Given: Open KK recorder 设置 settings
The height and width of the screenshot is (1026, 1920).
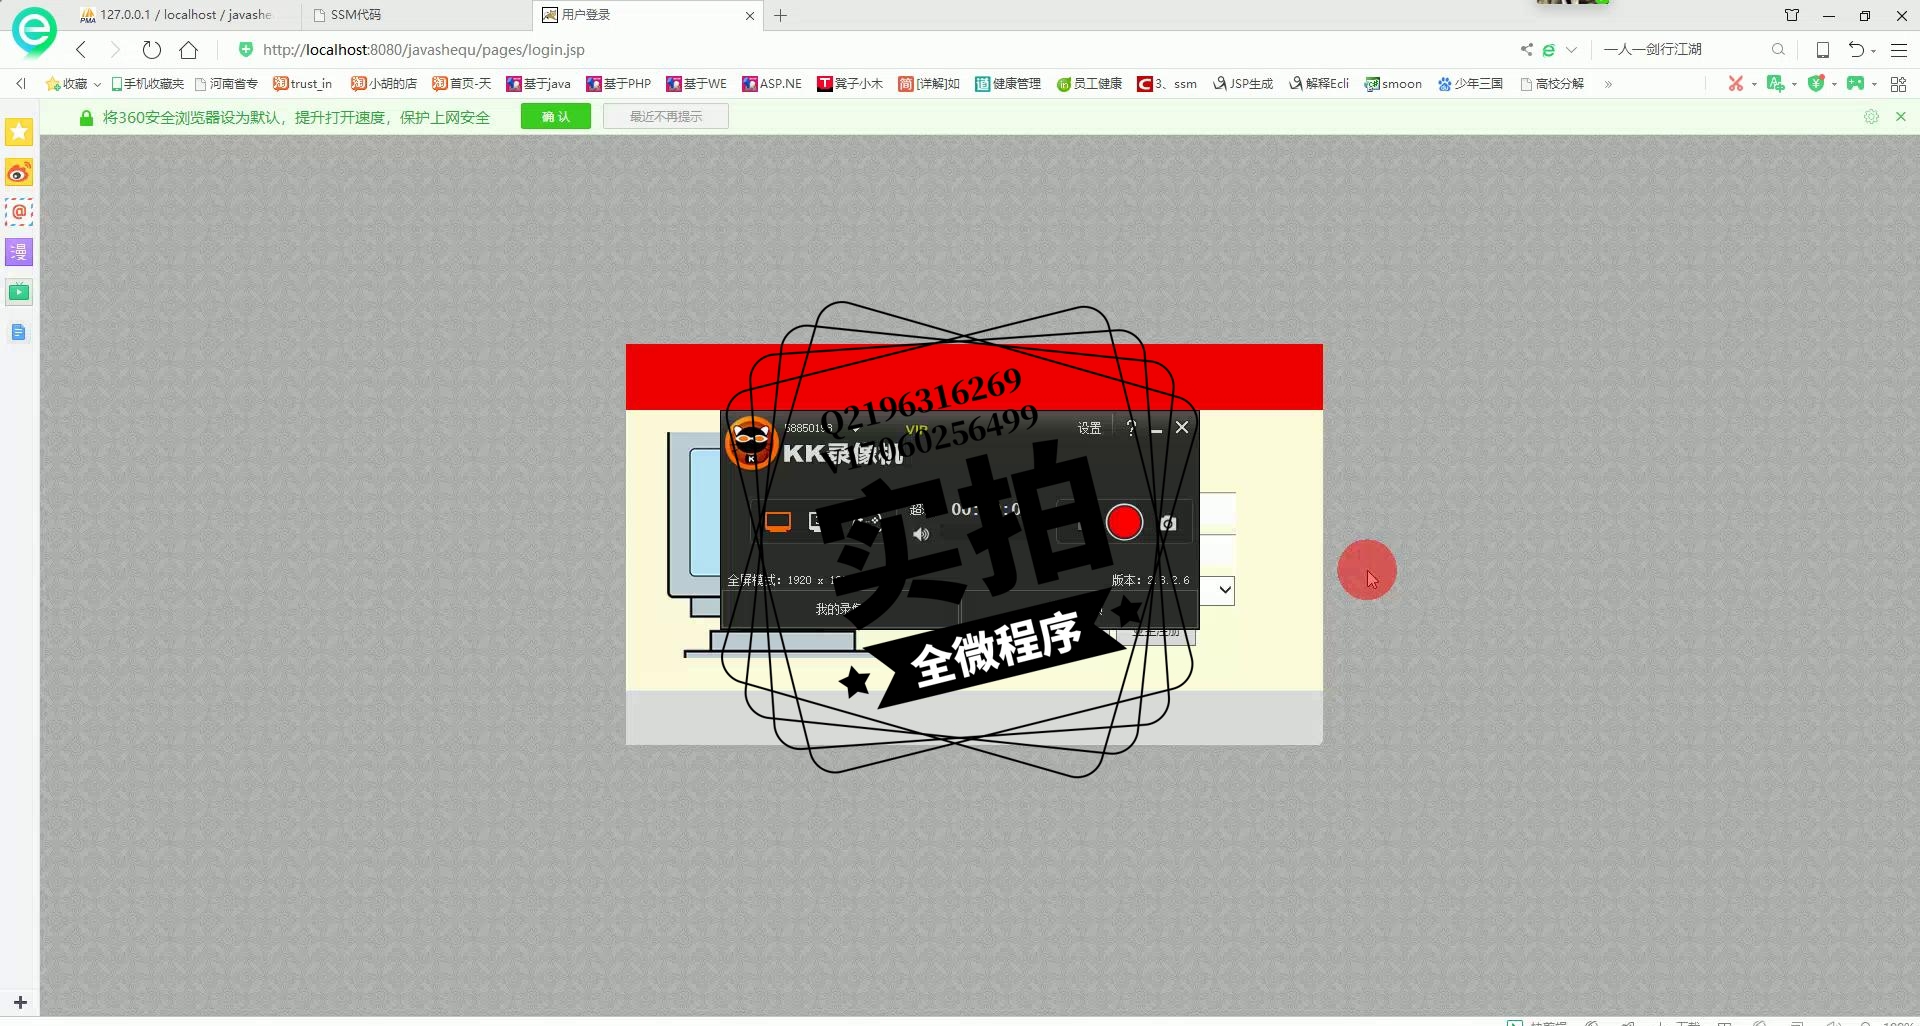Looking at the screenshot, I should (x=1089, y=428).
